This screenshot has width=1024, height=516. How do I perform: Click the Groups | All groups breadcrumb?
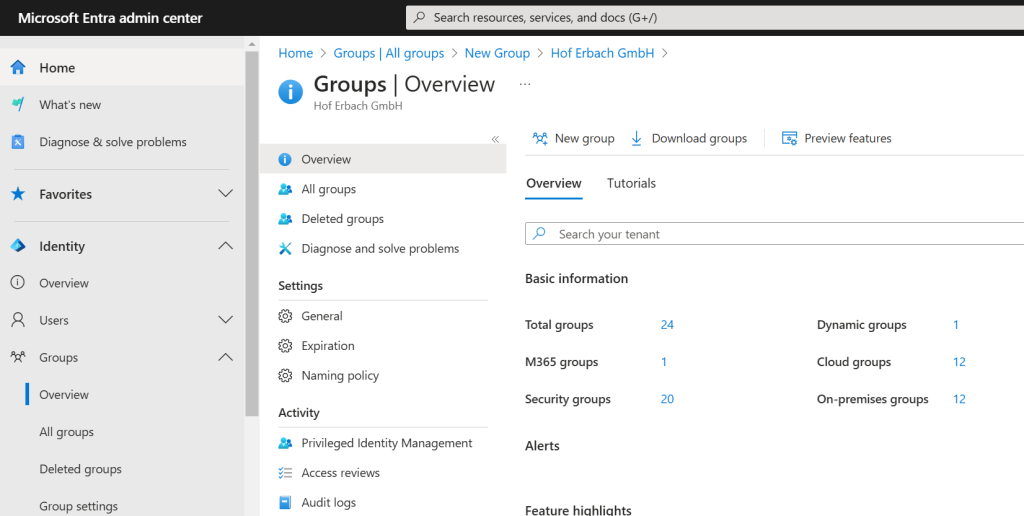(389, 53)
